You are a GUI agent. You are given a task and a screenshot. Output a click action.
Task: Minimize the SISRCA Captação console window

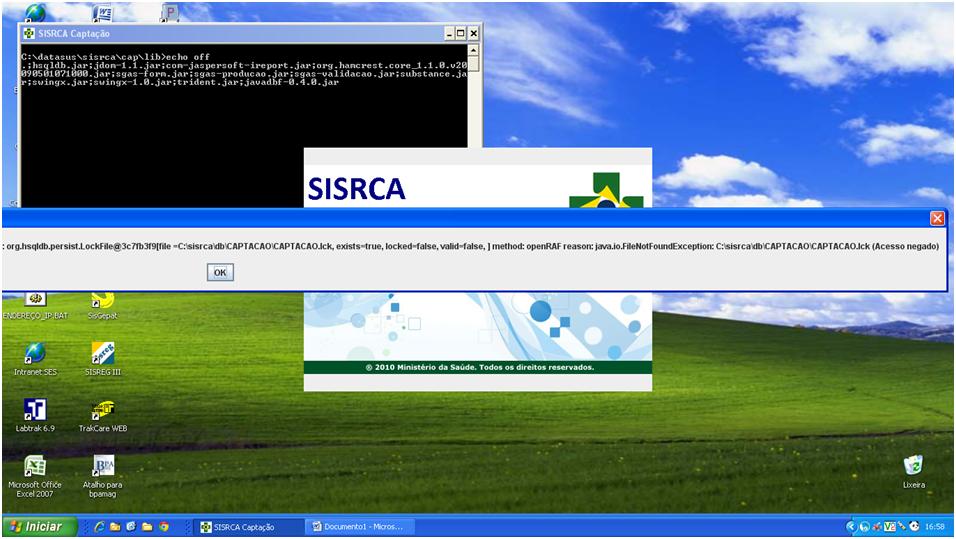[449, 34]
